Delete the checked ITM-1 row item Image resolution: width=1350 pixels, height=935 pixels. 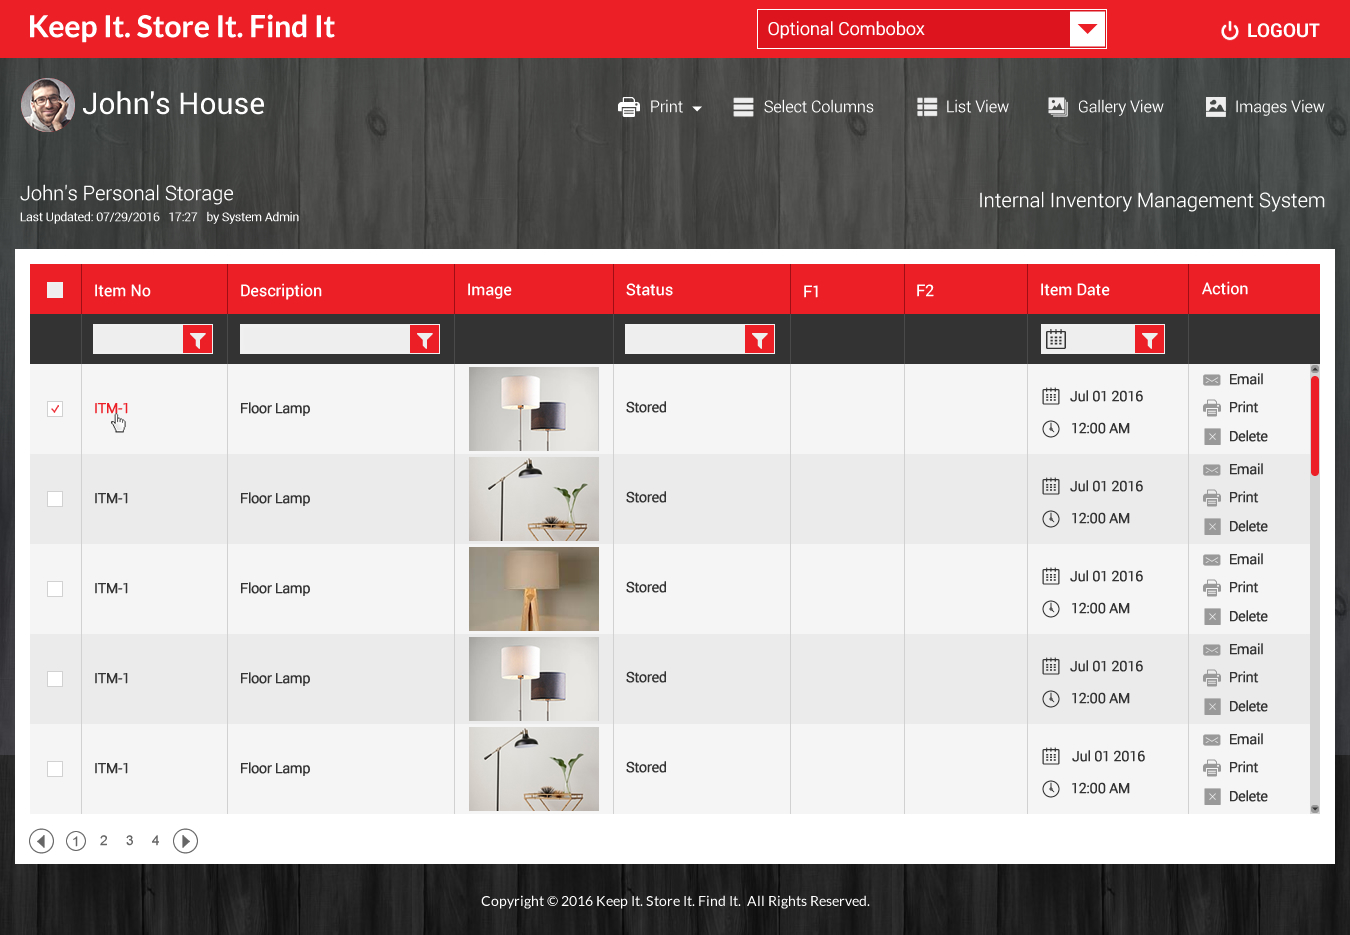pyautogui.click(x=1236, y=436)
